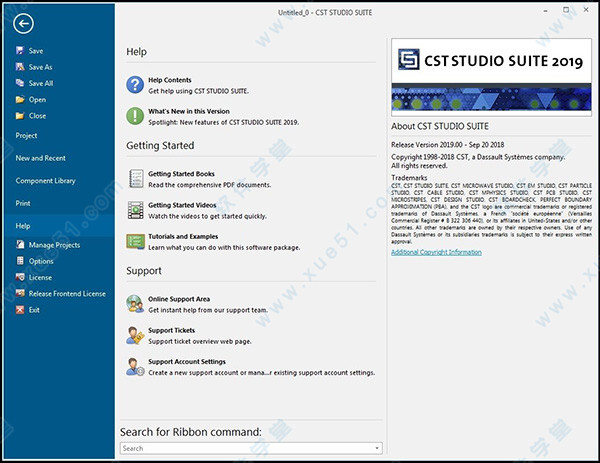Screen dimensions: 600x463
Task: Select the Help section in sidebar
Action: click(59, 226)
